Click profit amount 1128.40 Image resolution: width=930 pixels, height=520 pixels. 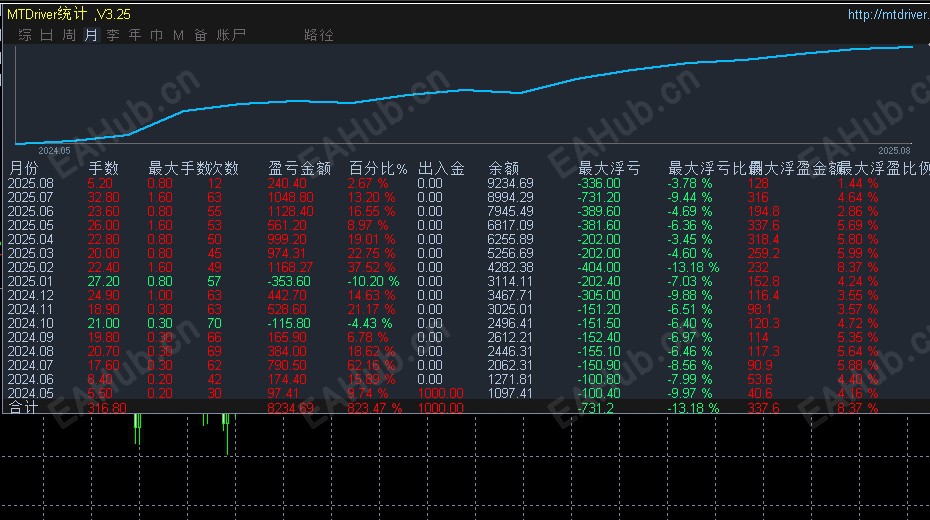coord(290,212)
